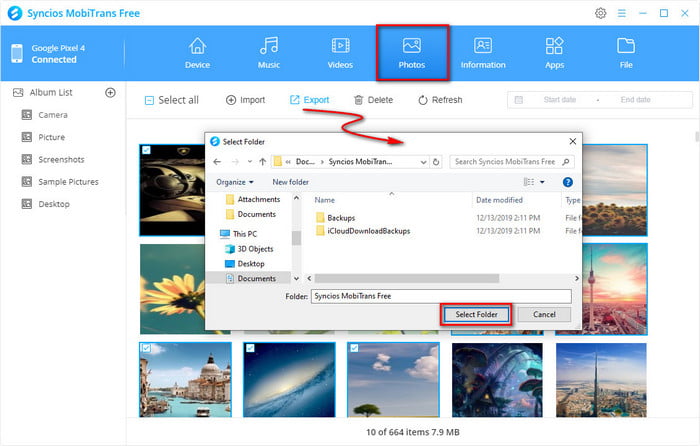
Task: Switch to the Photos tab
Action: (x=412, y=53)
